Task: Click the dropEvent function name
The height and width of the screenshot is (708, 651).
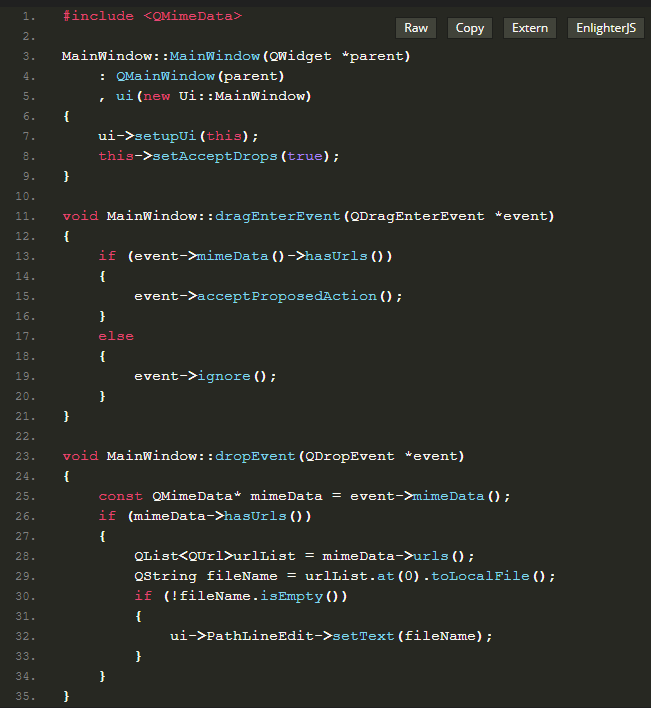Action: (247, 456)
